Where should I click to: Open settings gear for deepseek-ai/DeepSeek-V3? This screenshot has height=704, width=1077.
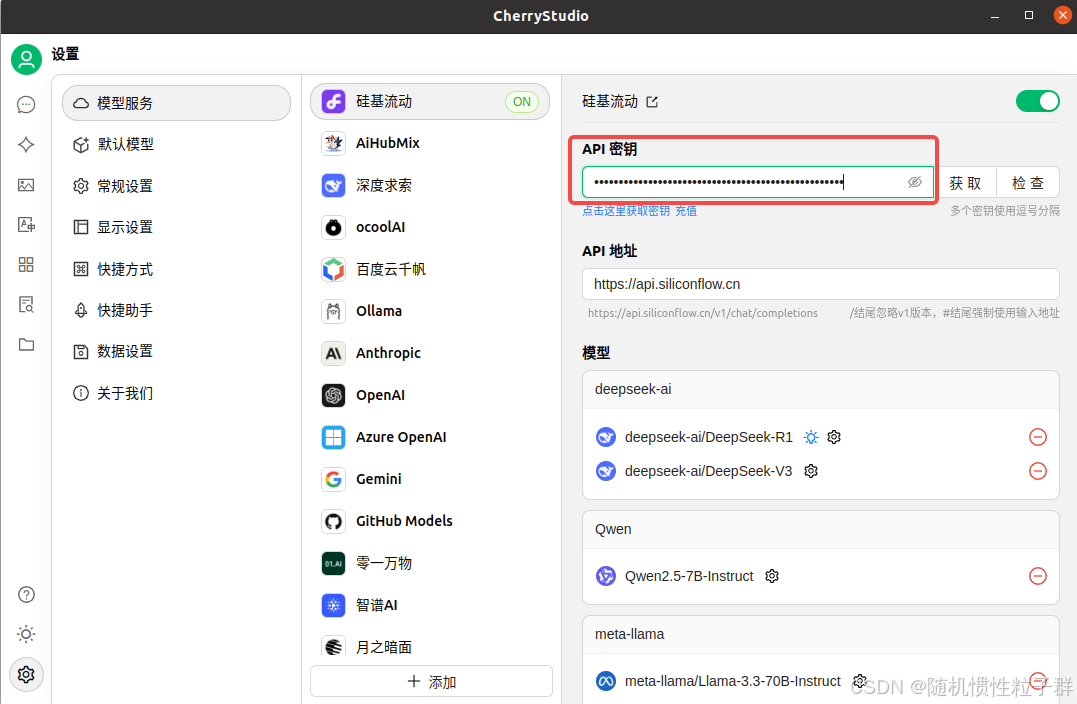point(811,471)
